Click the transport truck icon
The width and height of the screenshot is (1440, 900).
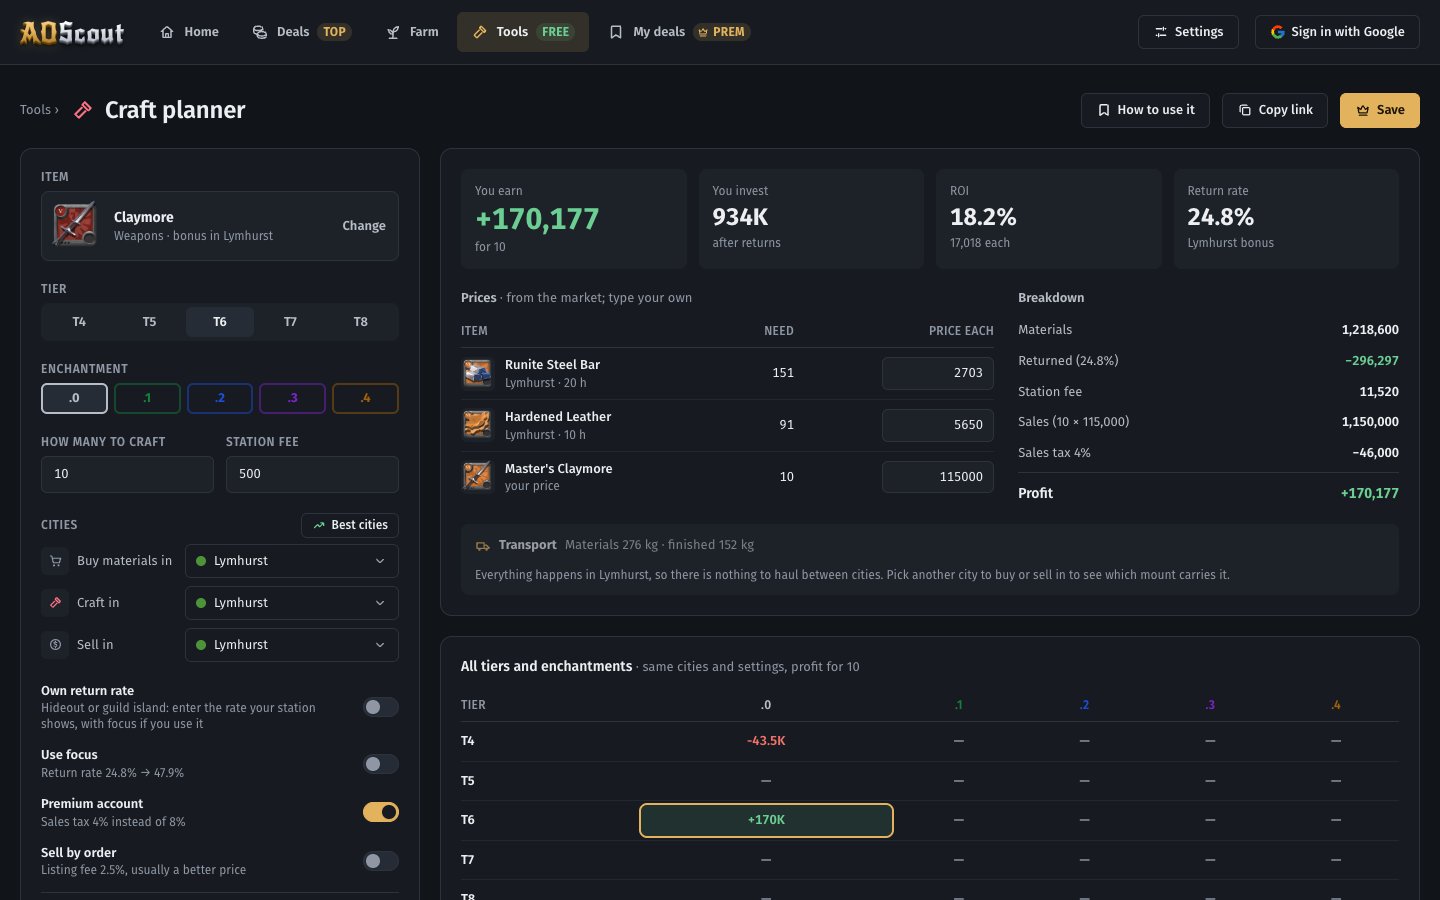(483, 546)
